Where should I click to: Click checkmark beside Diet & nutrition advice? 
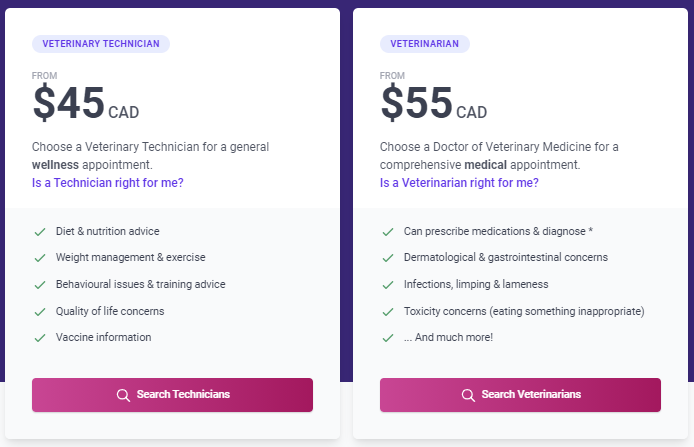coord(40,232)
